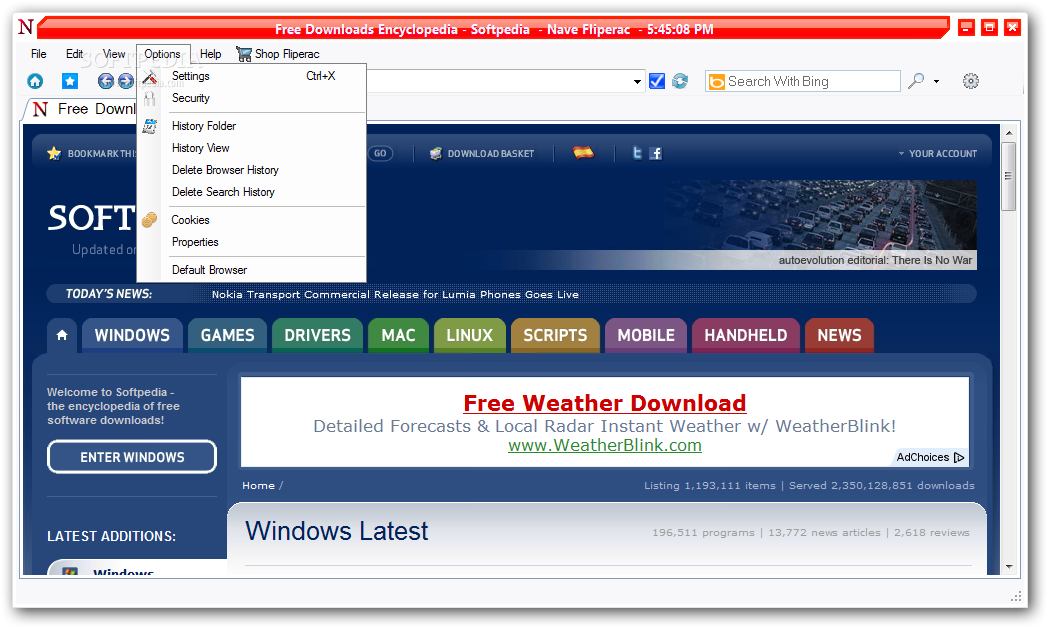Viewport: 1048px width, 628px height.
Task: Open the File menu
Action: point(39,54)
